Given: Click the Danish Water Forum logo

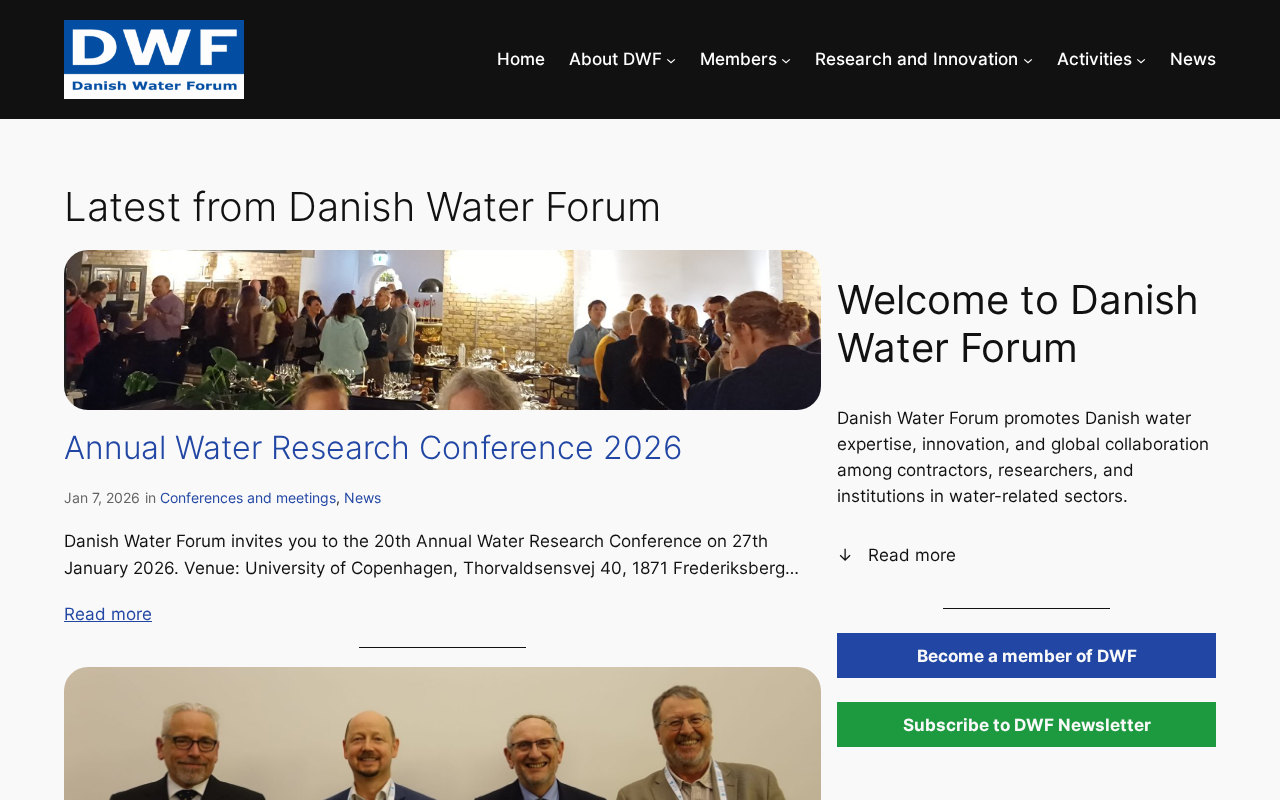Looking at the screenshot, I should coord(154,59).
